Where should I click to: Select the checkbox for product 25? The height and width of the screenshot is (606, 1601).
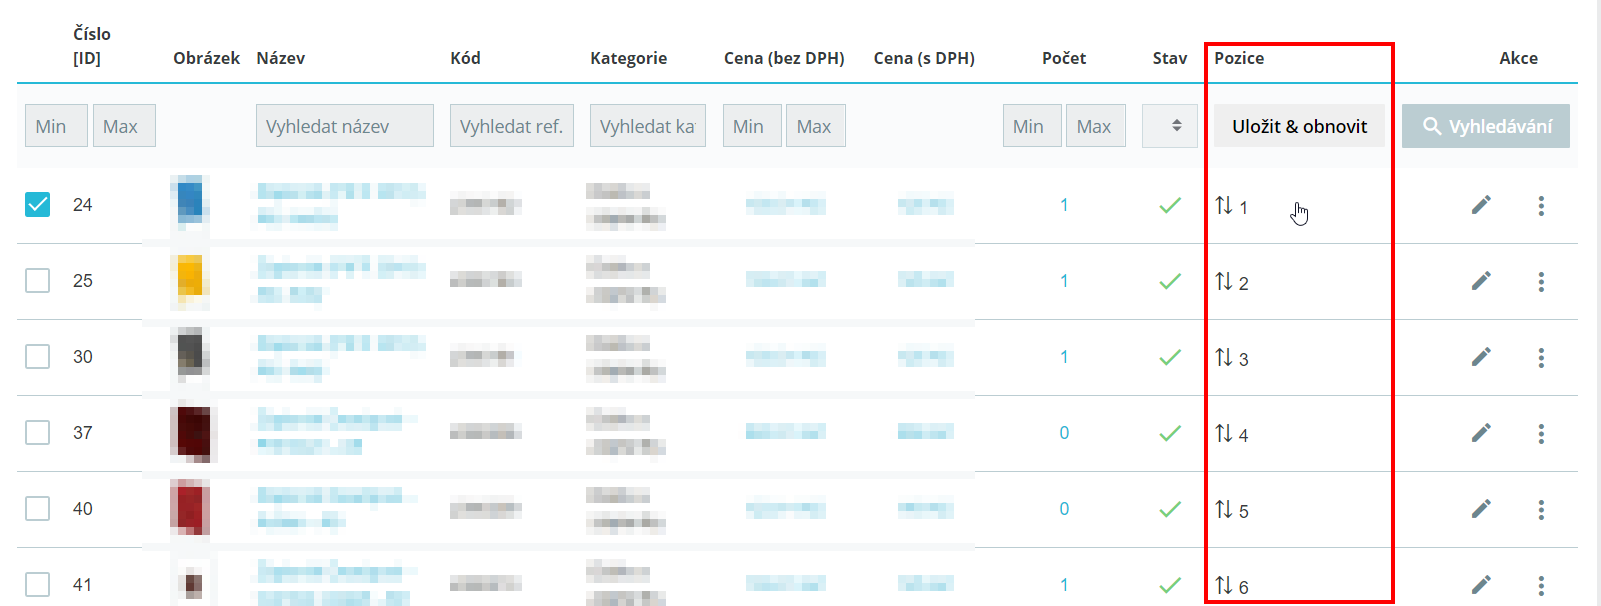click(37, 280)
